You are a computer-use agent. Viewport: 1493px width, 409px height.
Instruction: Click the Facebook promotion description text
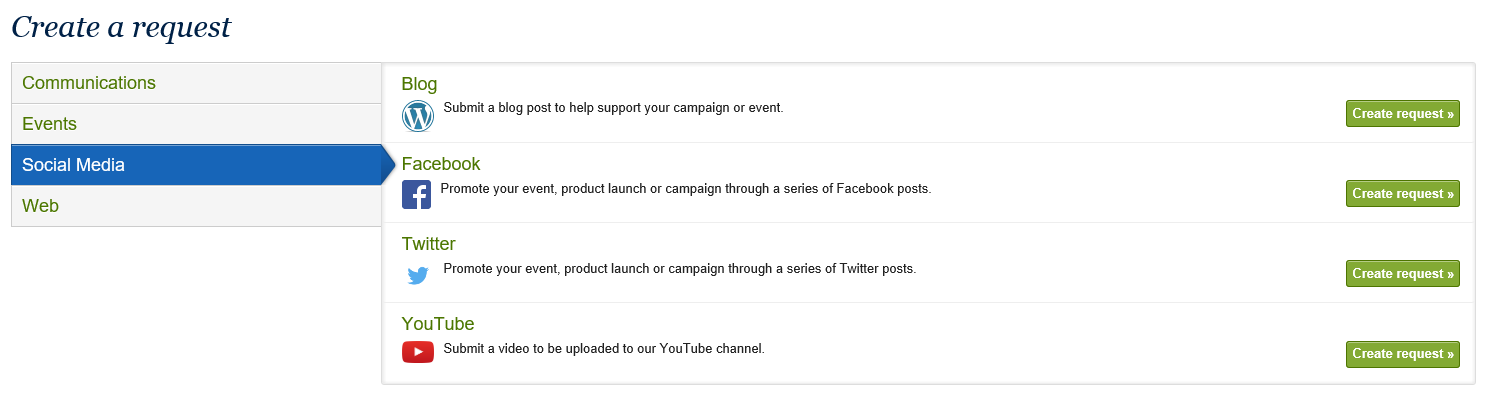click(685, 188)
